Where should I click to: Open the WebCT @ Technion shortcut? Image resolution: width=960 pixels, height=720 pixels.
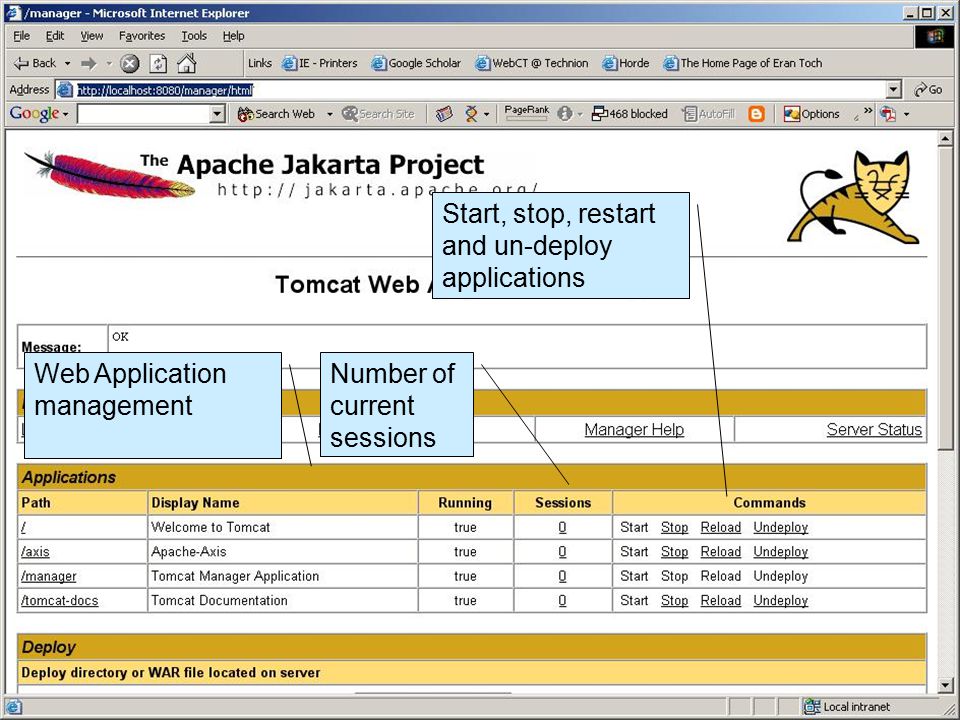532,63
